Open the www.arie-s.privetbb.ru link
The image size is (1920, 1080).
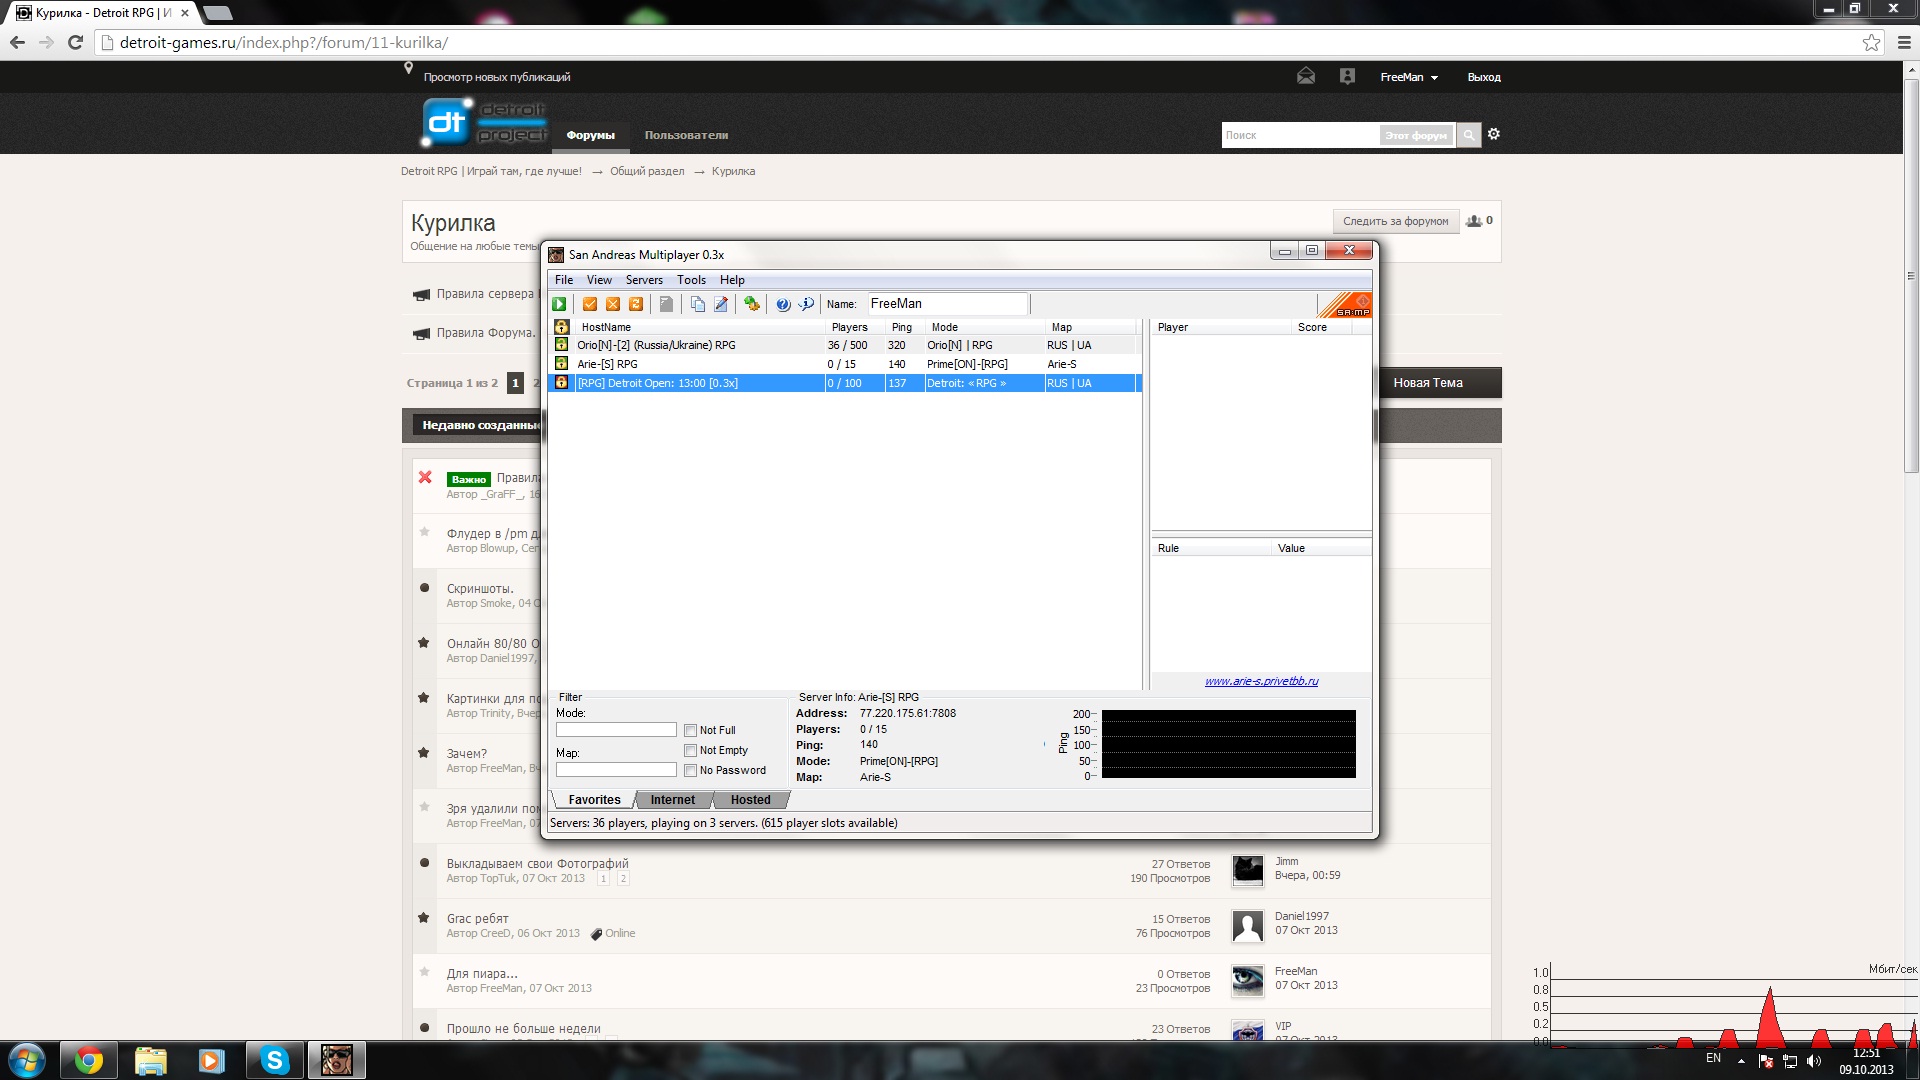coord(1261,681)
